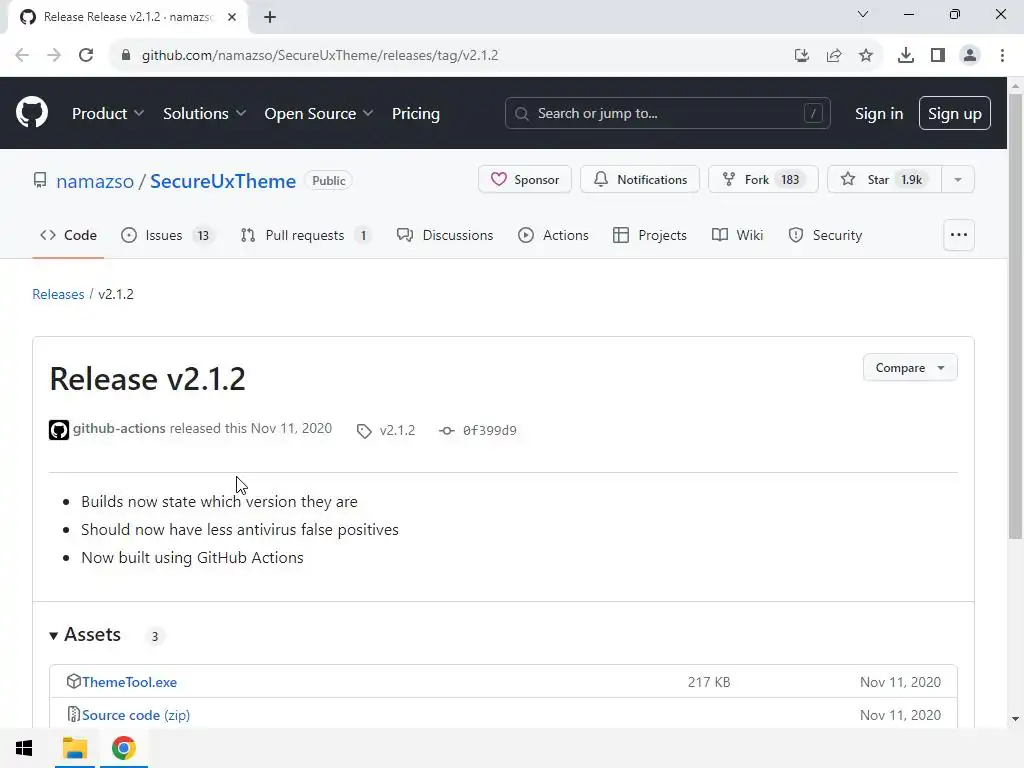Click the github-actions avatar icon
This screenshot has width=1024, height=768.
point(59,430)
